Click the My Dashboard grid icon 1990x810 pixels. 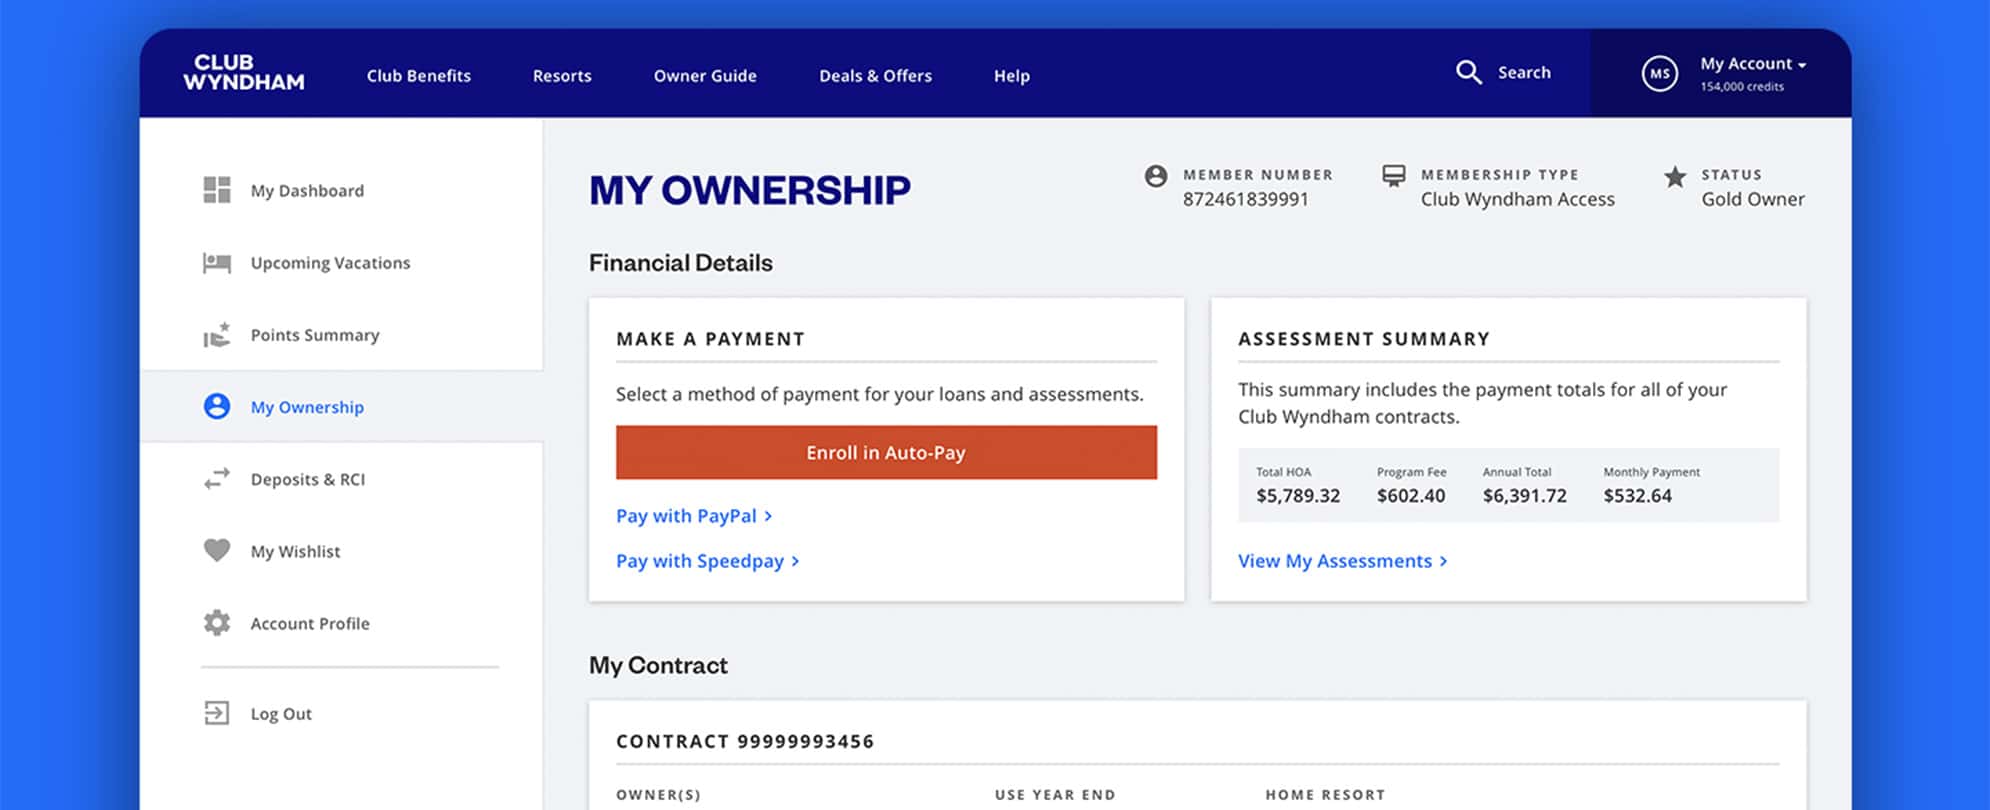217,190
